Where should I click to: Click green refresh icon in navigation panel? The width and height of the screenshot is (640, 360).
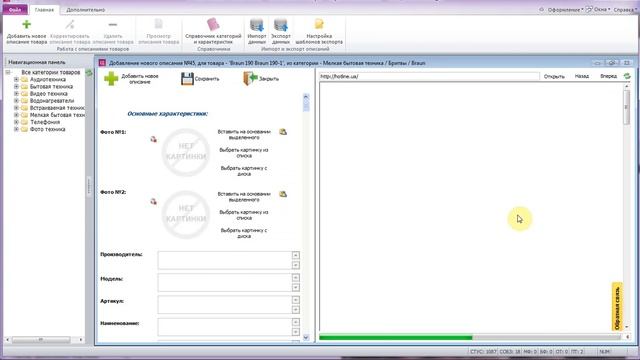[x=89, y=73]
